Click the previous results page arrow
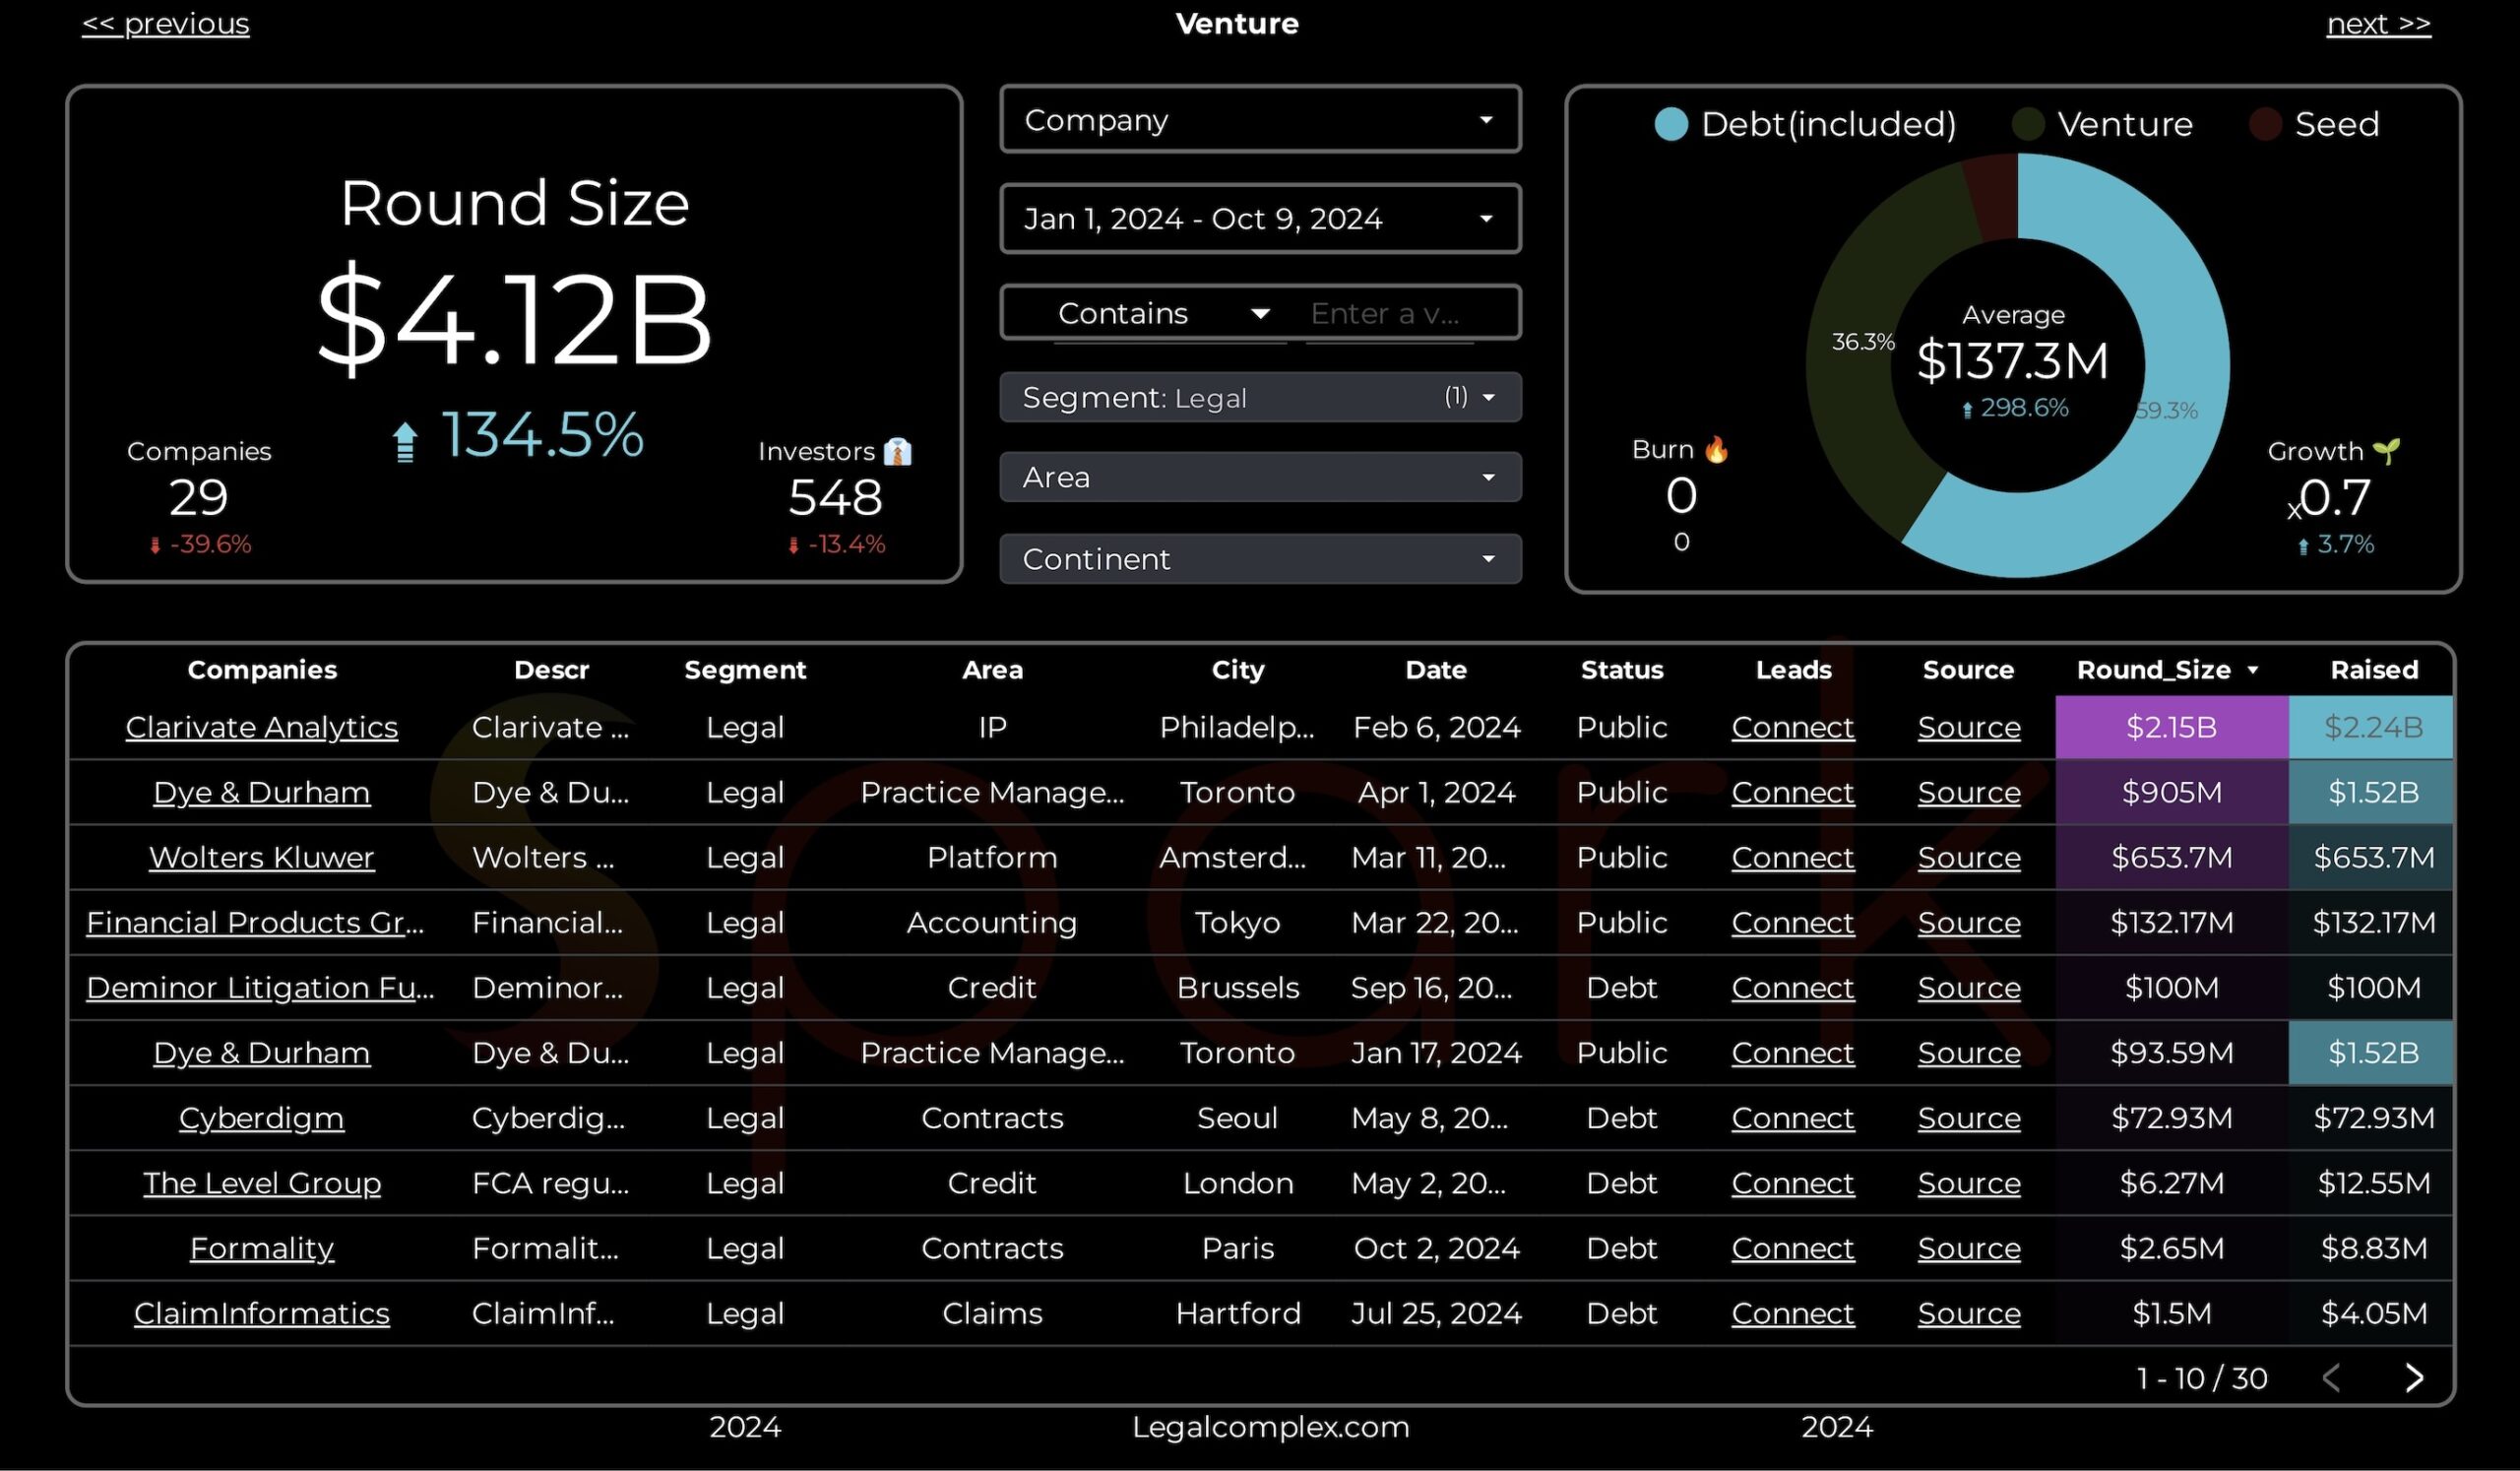 click(2331, 1378)
